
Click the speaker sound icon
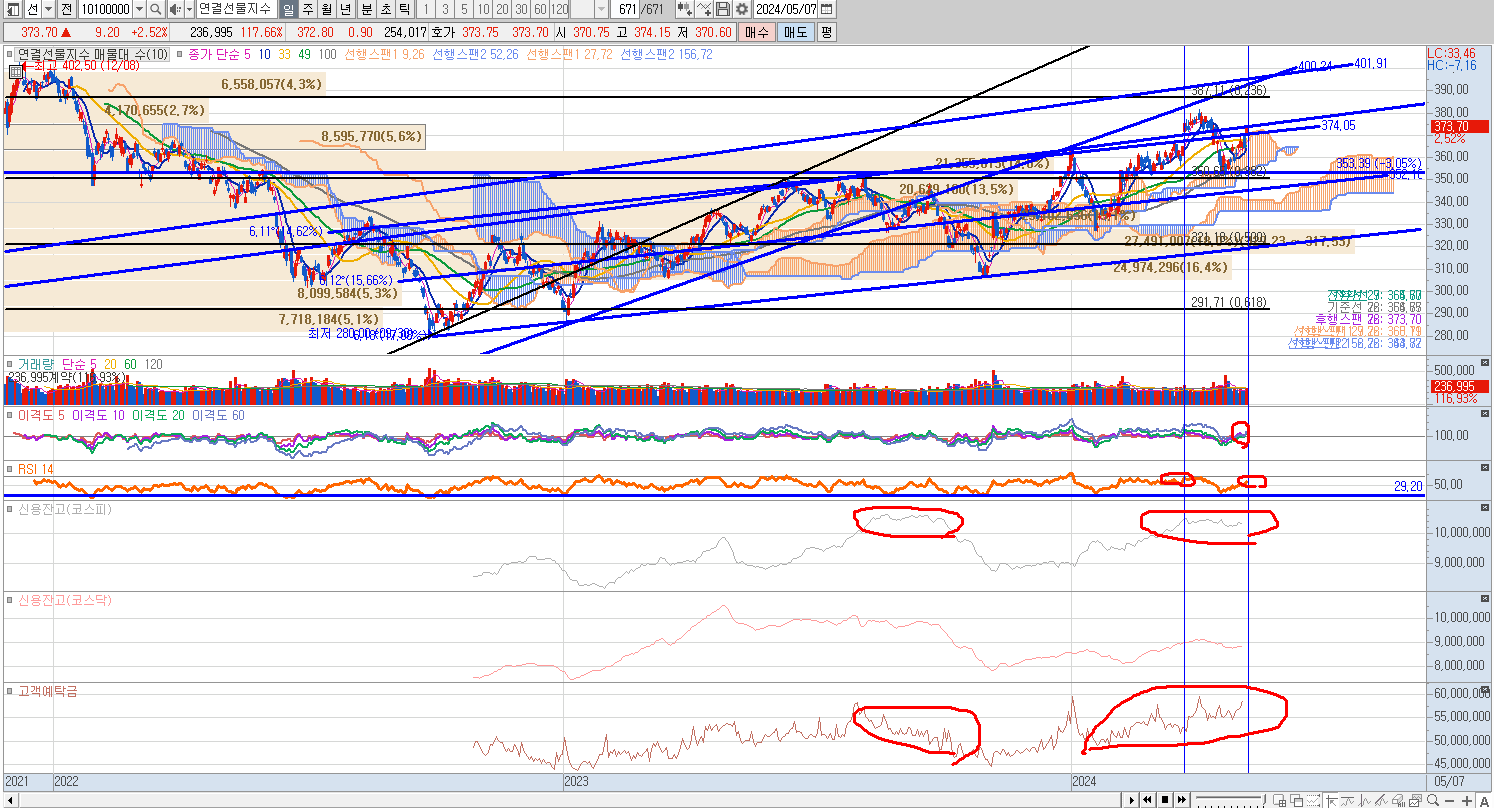click(x=175, y=9)
